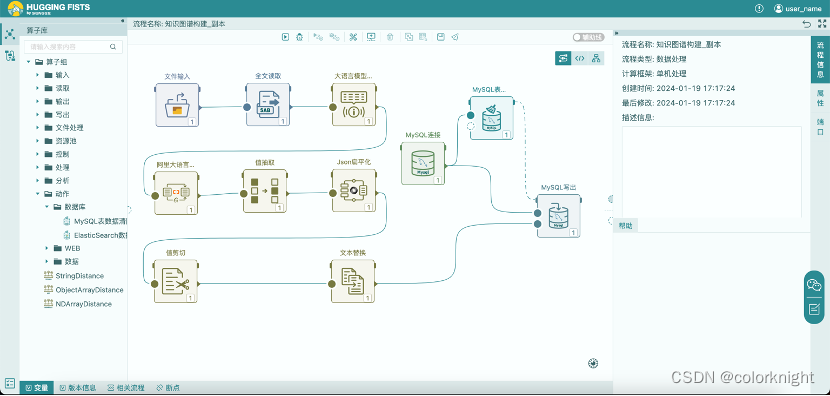Click the 描述信息 text area
This screenshot has height=396, width=830.
[711, 172]
